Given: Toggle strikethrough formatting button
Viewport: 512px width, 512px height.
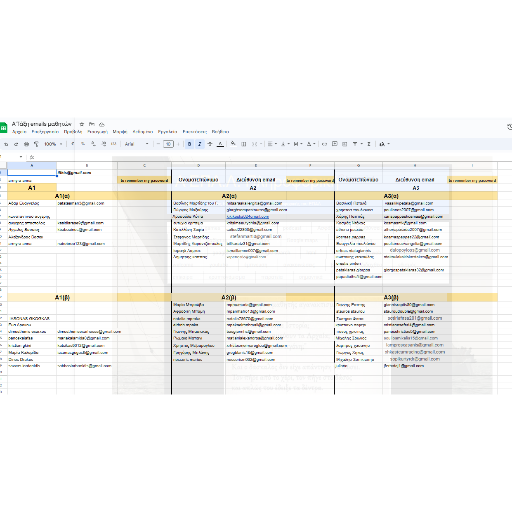Looking at the screenshot, I should [x=210, y=144].
